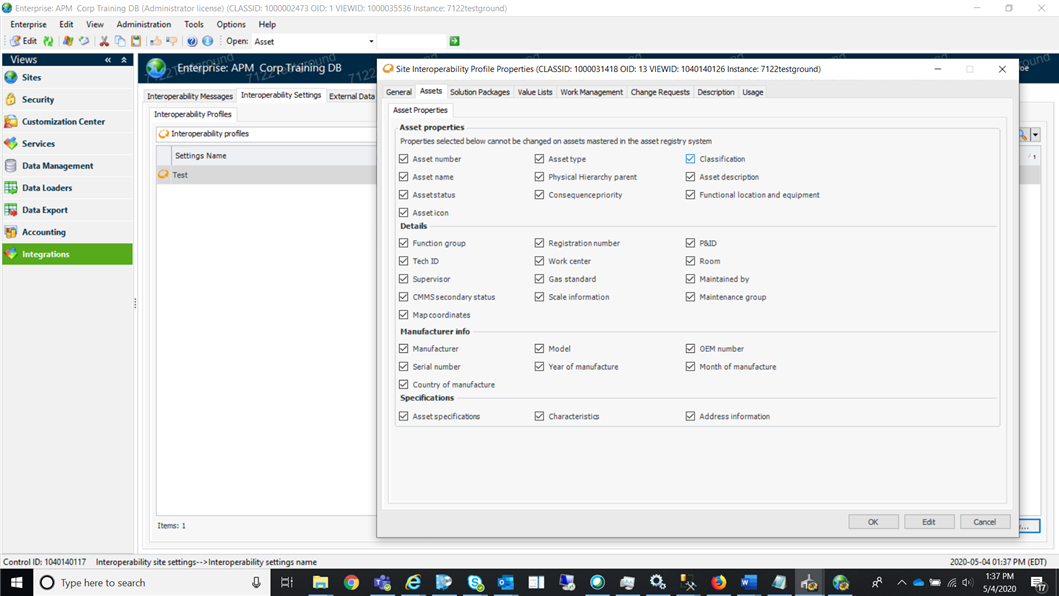Click the Edit button in dialog
Image resolution: width=1059 pixels, height=596 pixels.
pos(928,522)
